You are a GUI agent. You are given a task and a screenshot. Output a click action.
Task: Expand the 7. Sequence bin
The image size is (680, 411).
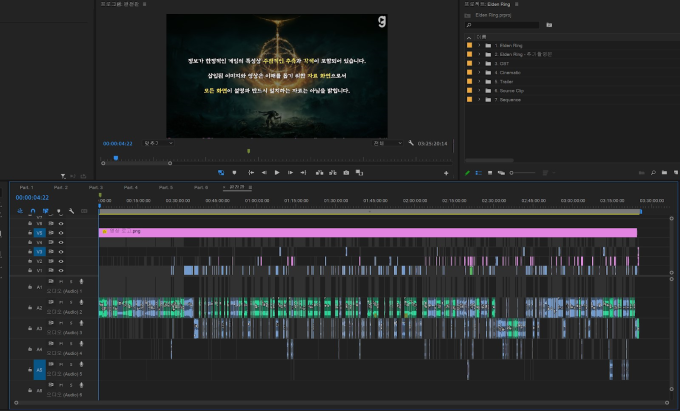(479, 100)
